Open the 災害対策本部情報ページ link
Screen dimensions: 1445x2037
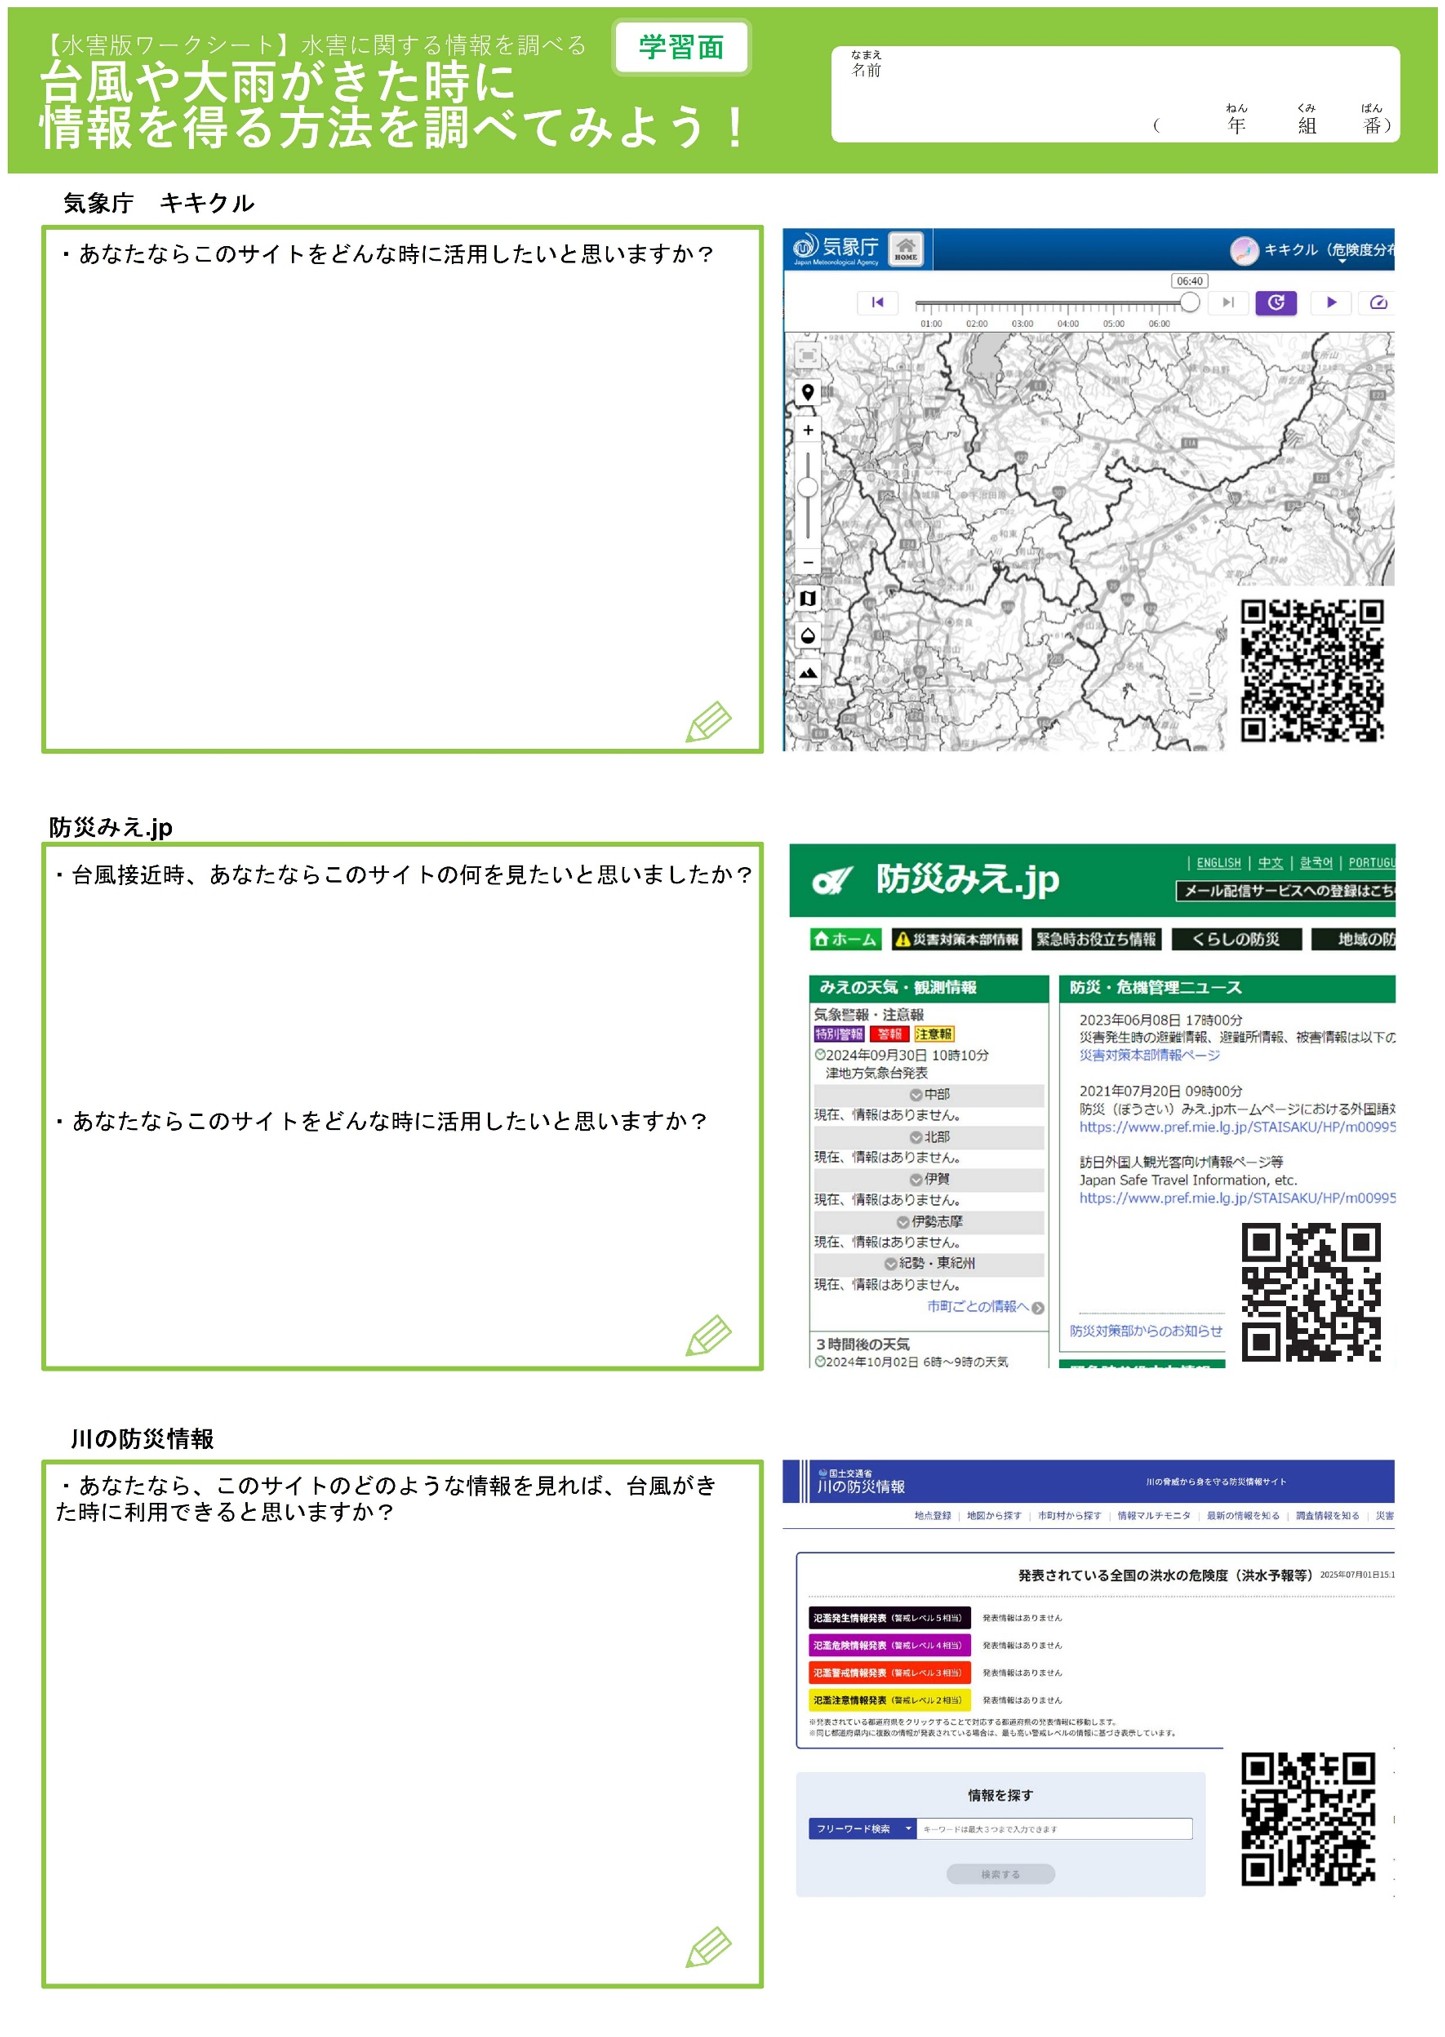[x=1149, y=1055]
